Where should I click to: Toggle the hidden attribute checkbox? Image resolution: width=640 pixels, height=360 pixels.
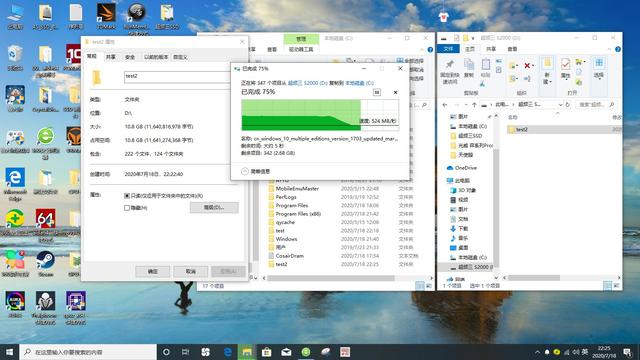click(x=127, y=208)
